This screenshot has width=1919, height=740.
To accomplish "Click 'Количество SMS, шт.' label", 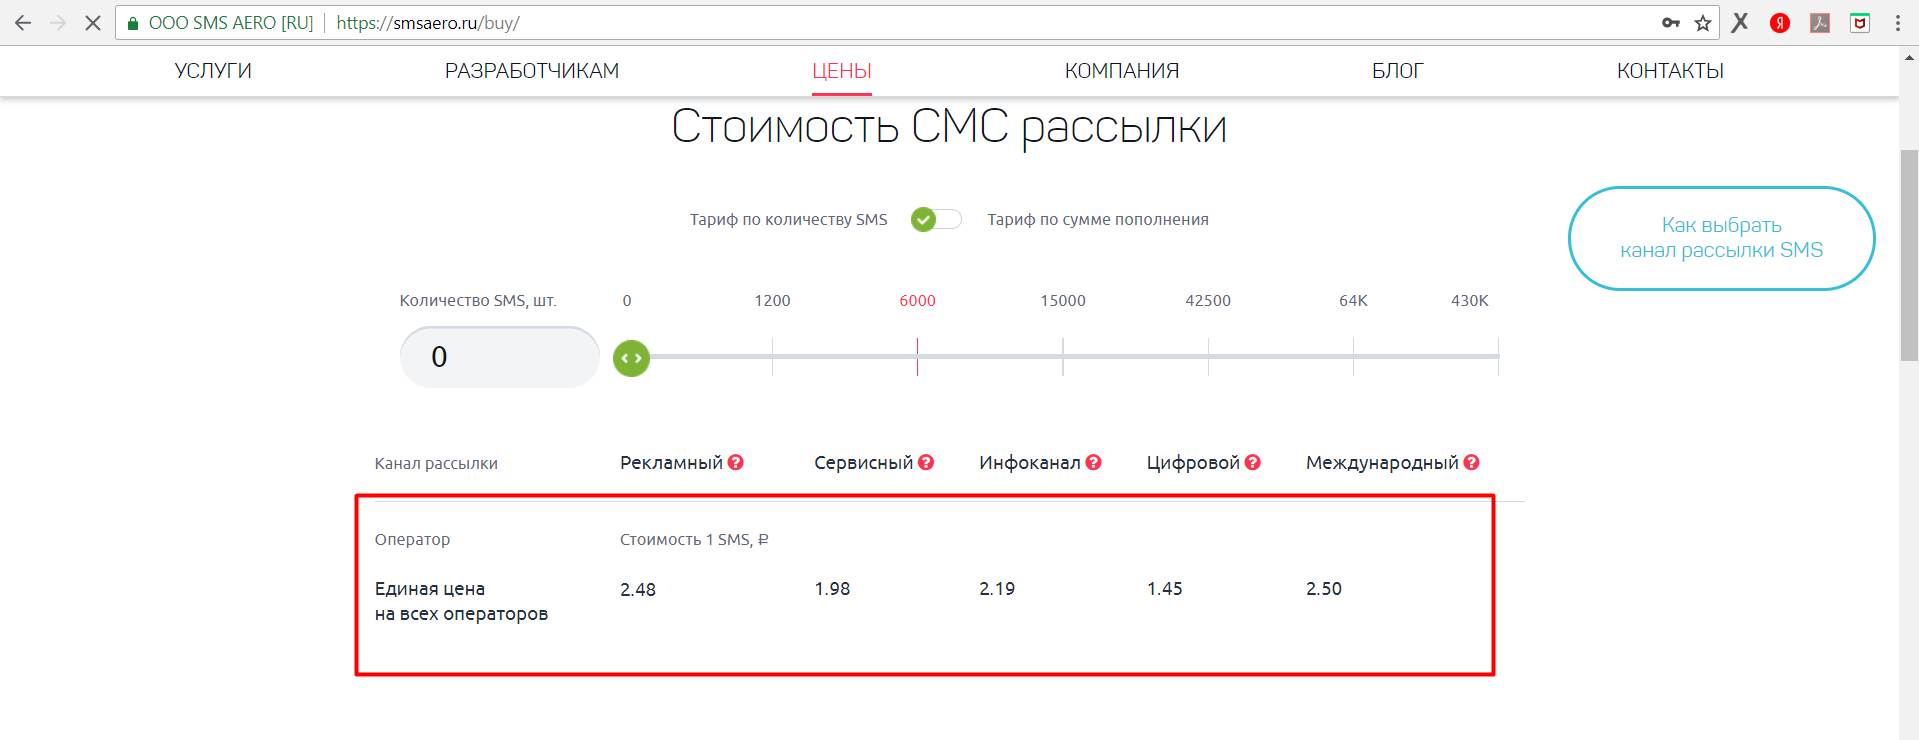I will click(478, 300).
